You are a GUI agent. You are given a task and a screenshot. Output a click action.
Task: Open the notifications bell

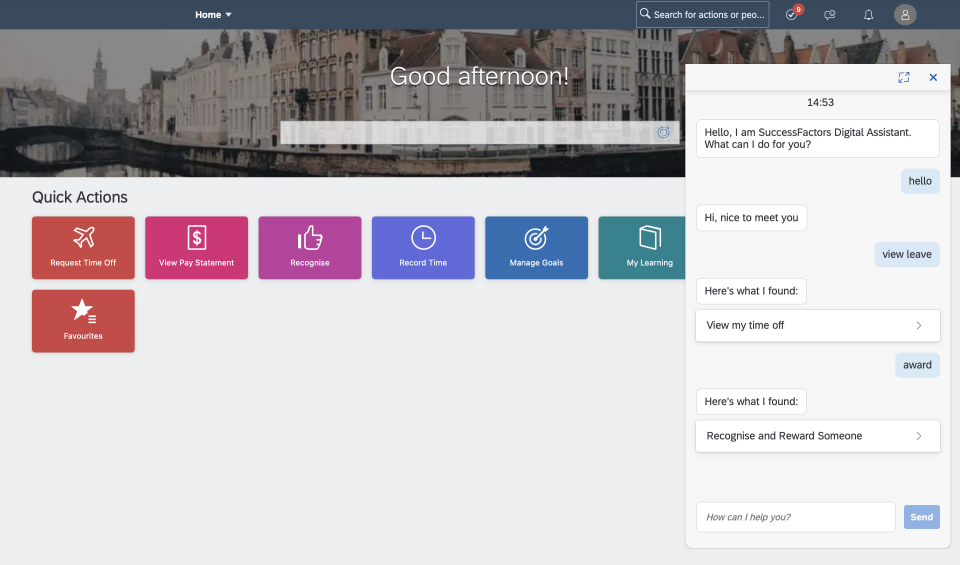click(868, 15)
